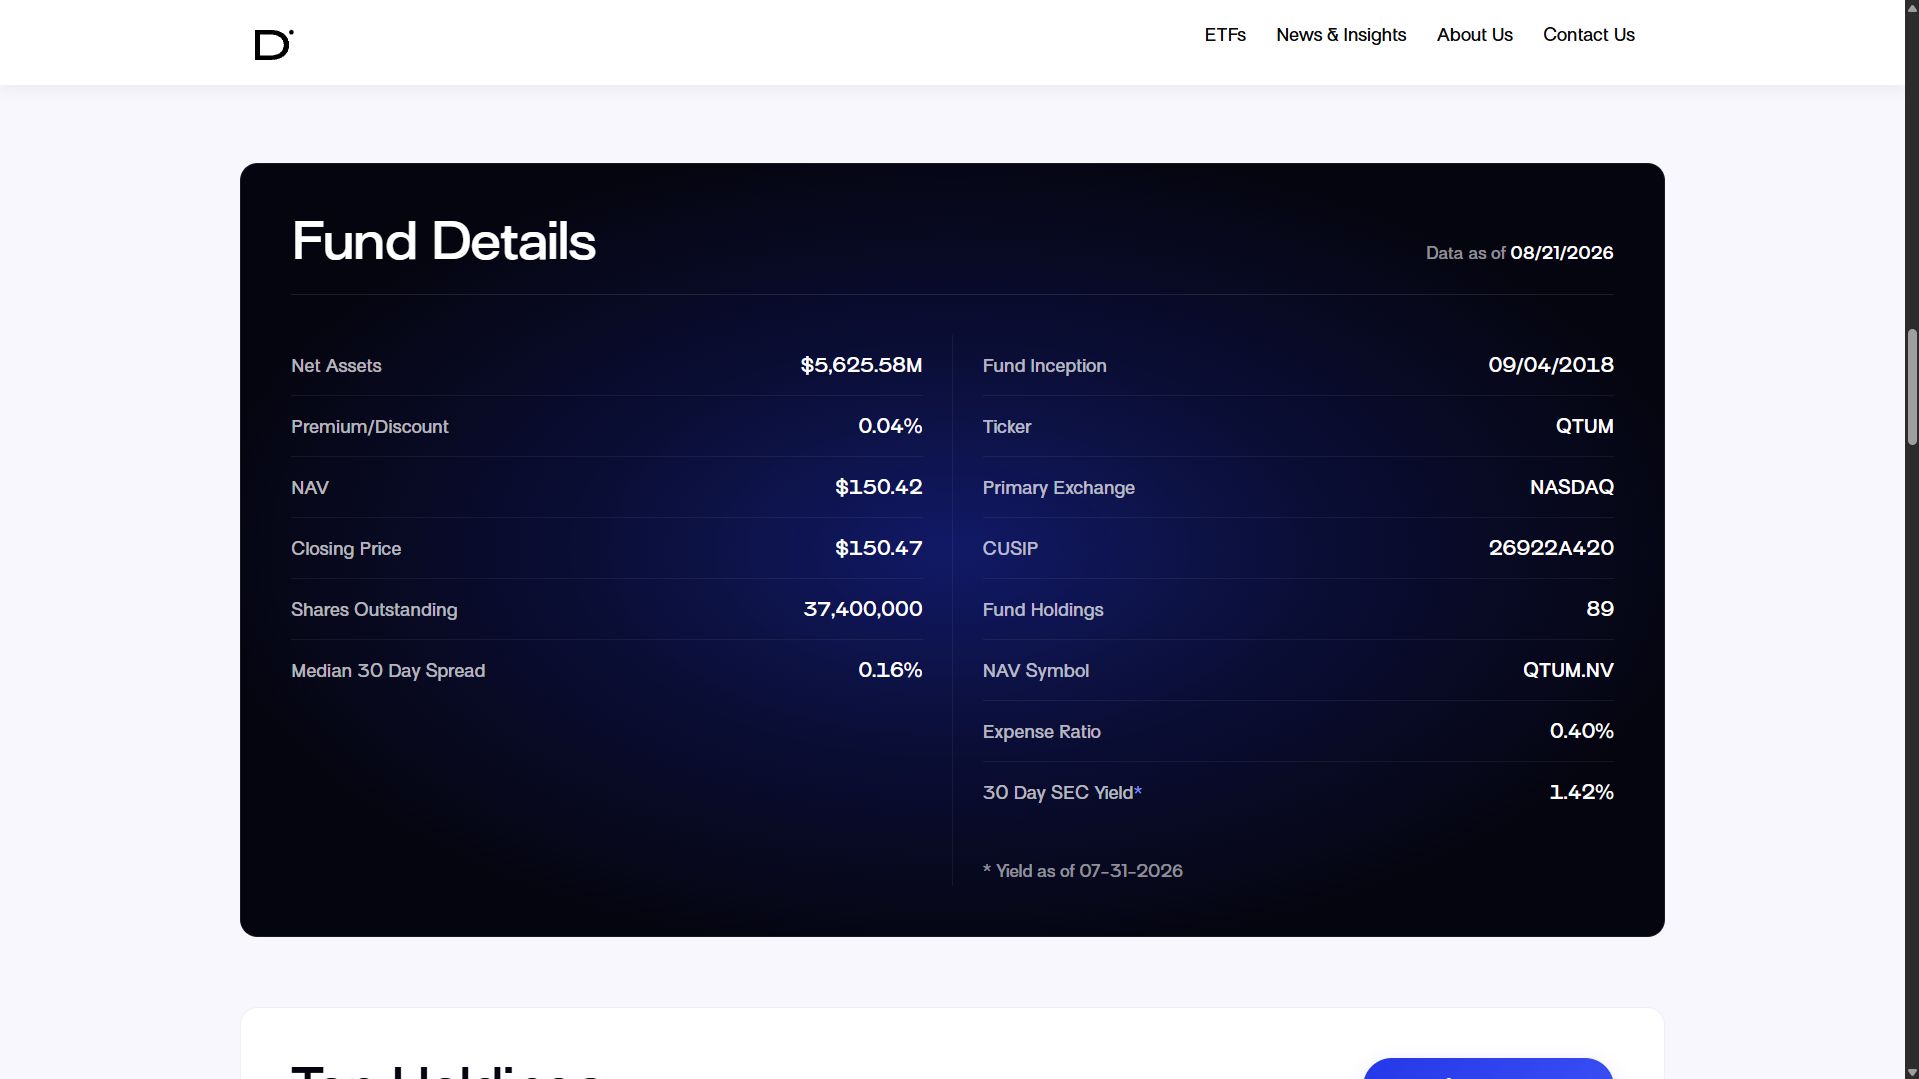Viewport: 1919px width, 1079px height.
Task: Click the Premium/Discount label
Action: coord(370,427)
